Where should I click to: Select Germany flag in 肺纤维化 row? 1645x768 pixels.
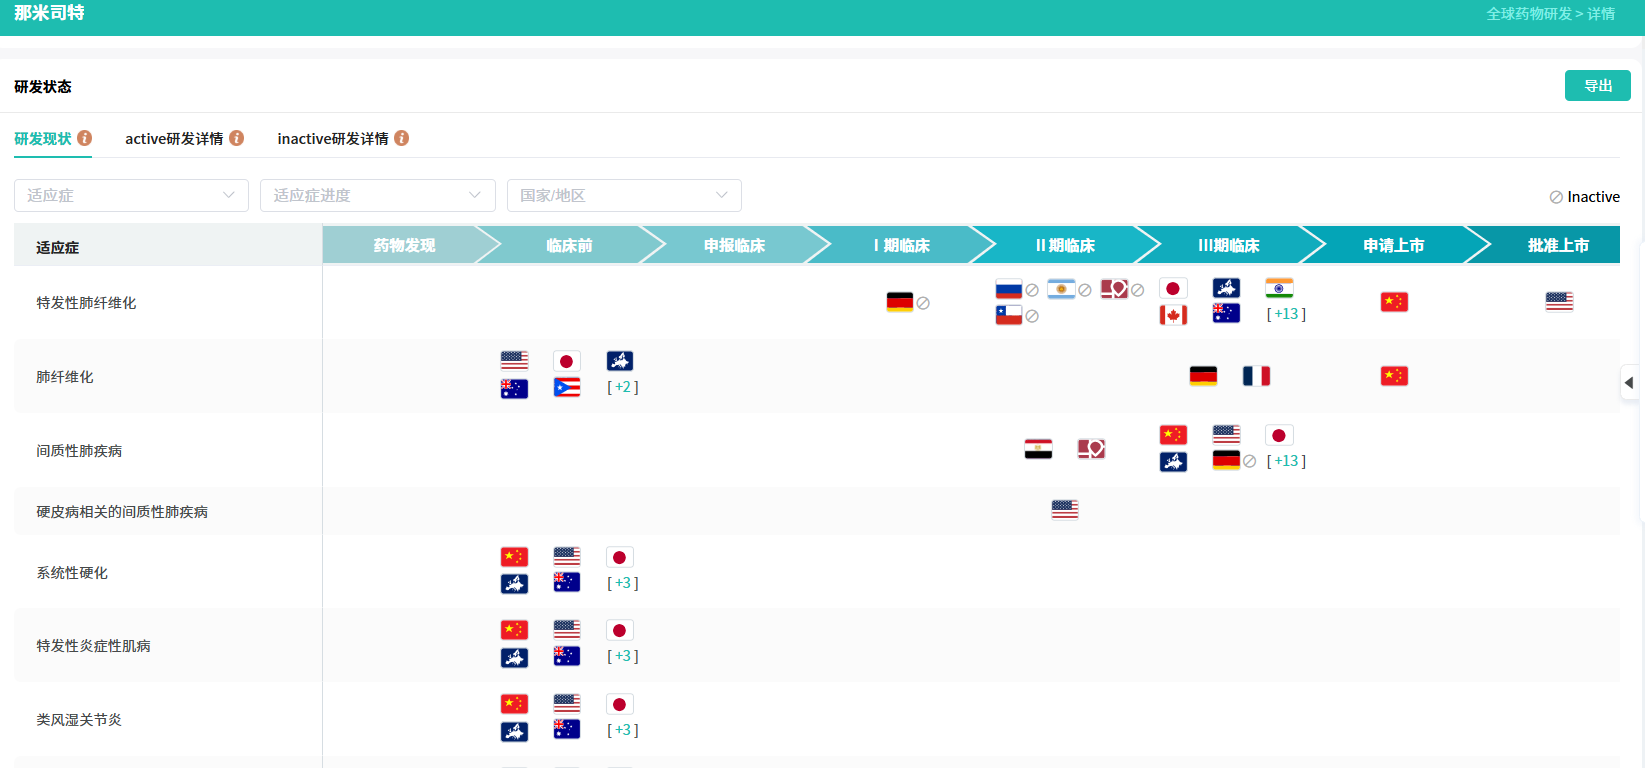[1203, 376]
